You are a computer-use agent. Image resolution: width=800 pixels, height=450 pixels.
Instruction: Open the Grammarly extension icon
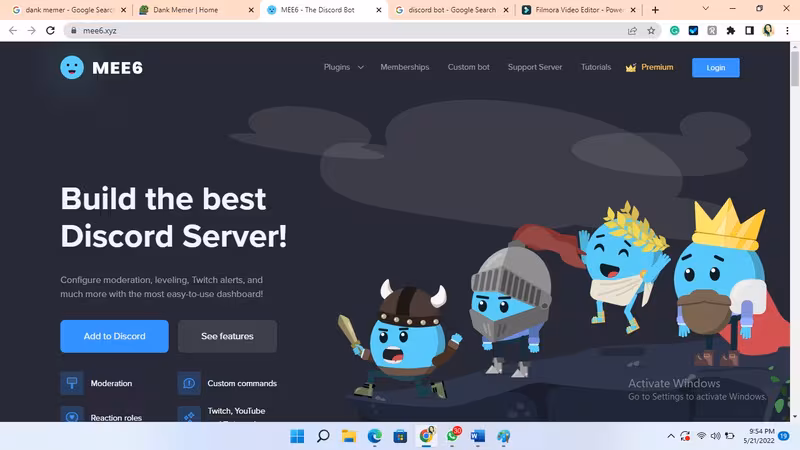click(674, 31)
